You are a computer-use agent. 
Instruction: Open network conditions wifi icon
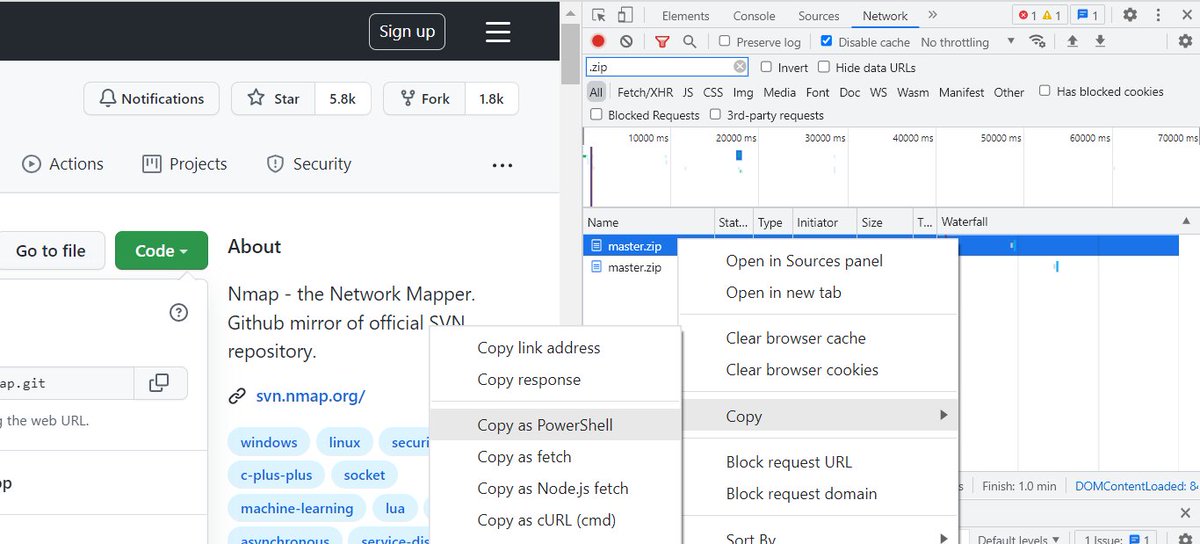pyautogui.click(x=1038, y=41)
